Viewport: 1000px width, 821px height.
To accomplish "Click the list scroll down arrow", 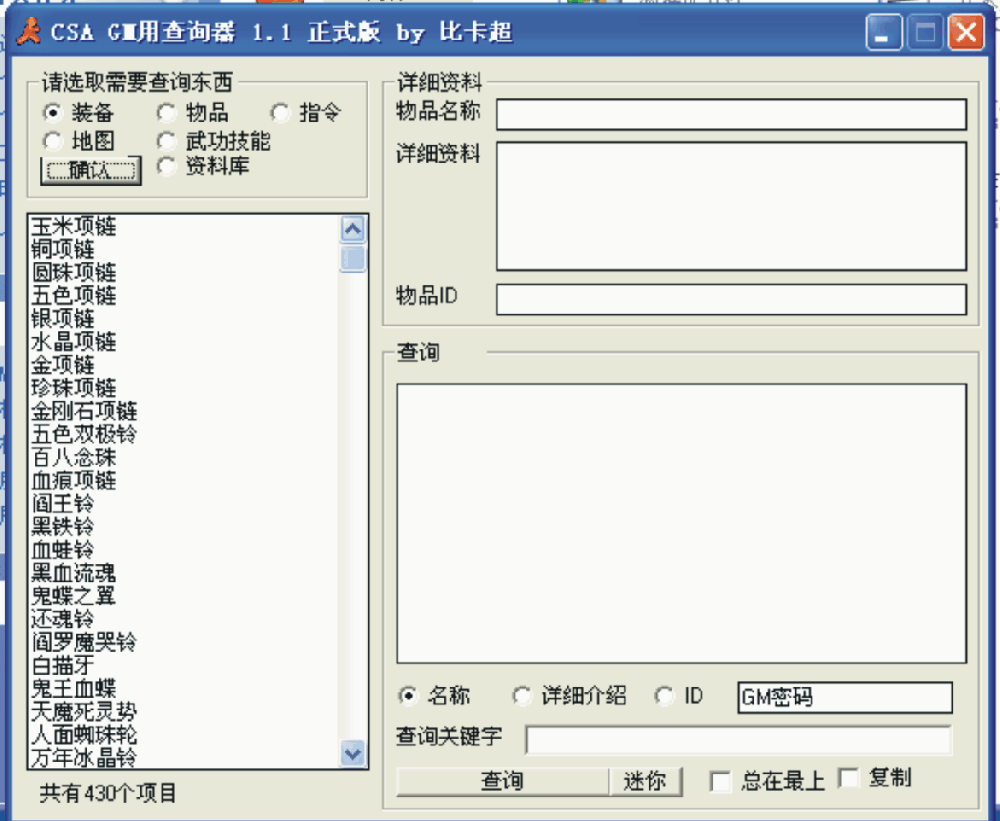I will [x=353, y=753].
